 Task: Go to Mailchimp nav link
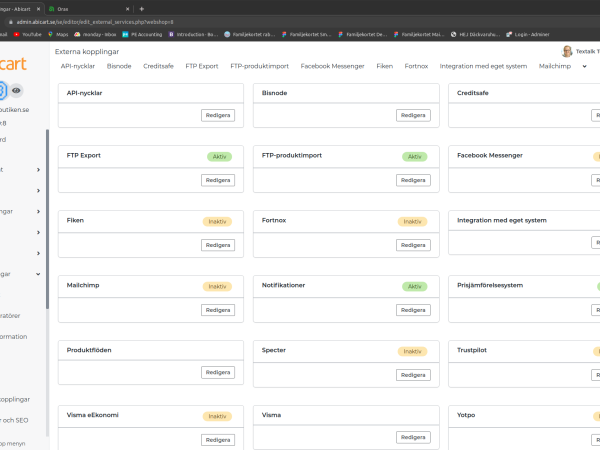click(x=555, y=66)
